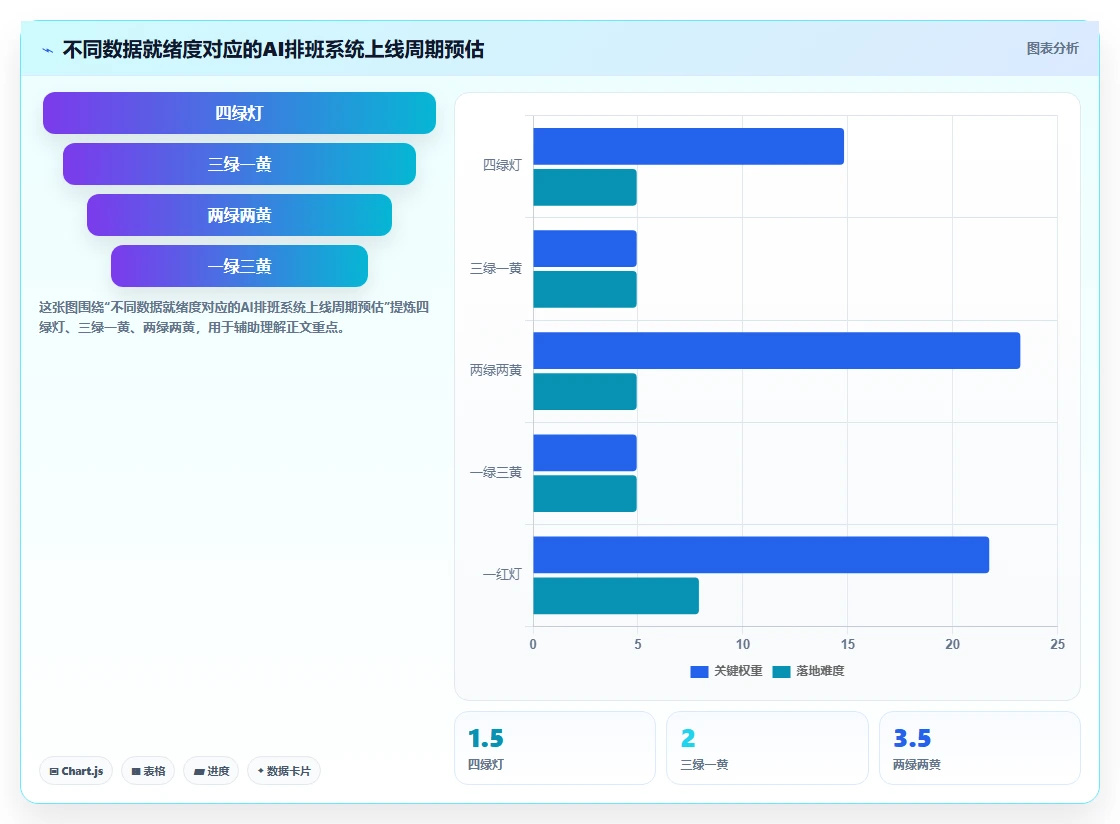Click the 两绿两黄 teal 落地难度 bar
1120x824 pixels.
[585, 391]
